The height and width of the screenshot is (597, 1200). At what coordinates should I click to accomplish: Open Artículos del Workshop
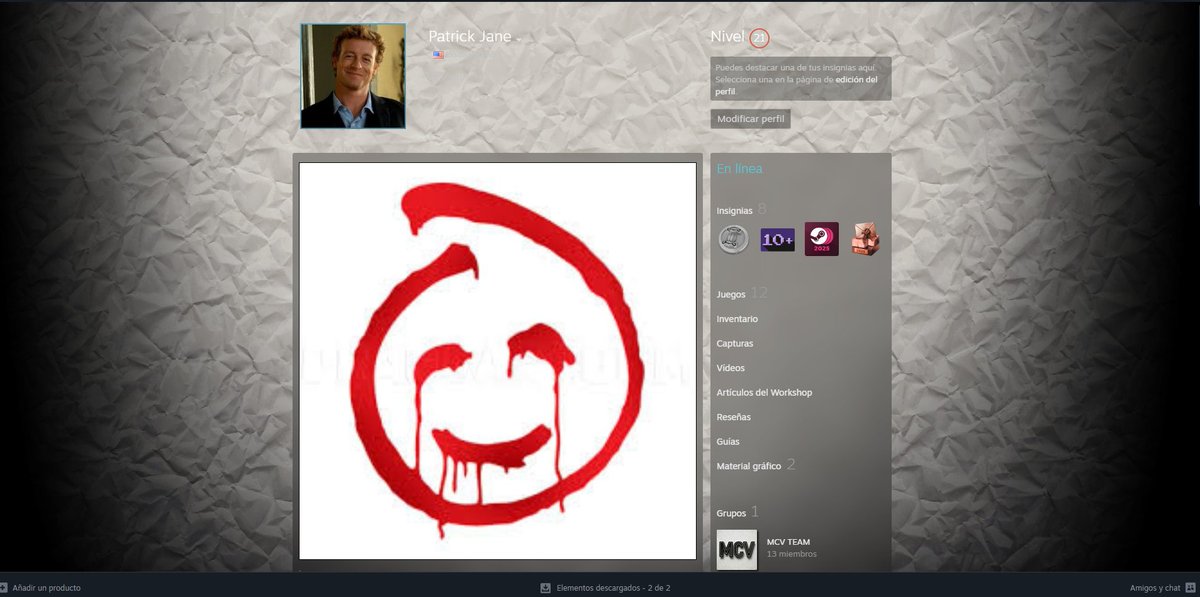[764, 392]
